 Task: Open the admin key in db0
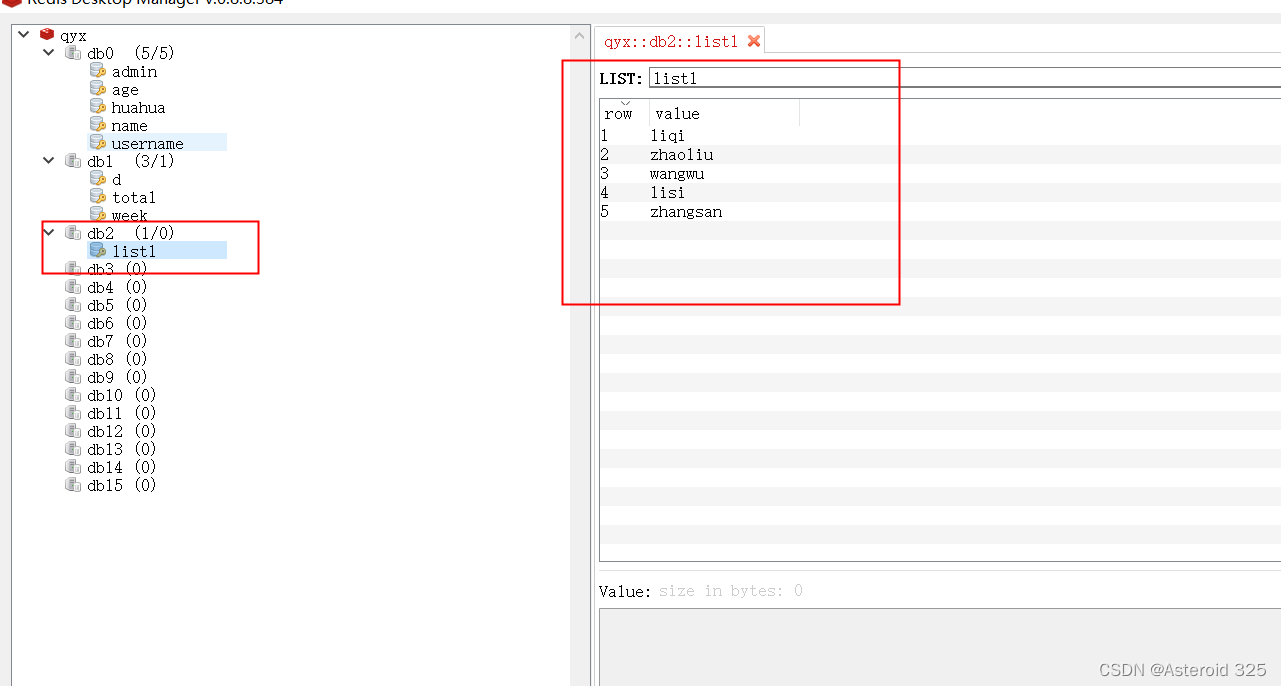134,72
